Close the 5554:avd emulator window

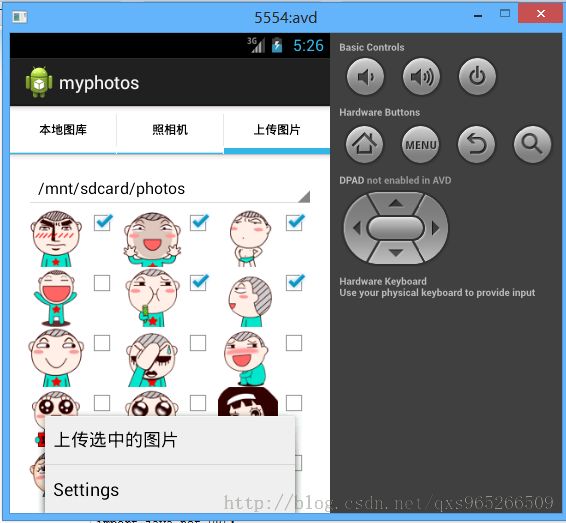tap(540, 14)
